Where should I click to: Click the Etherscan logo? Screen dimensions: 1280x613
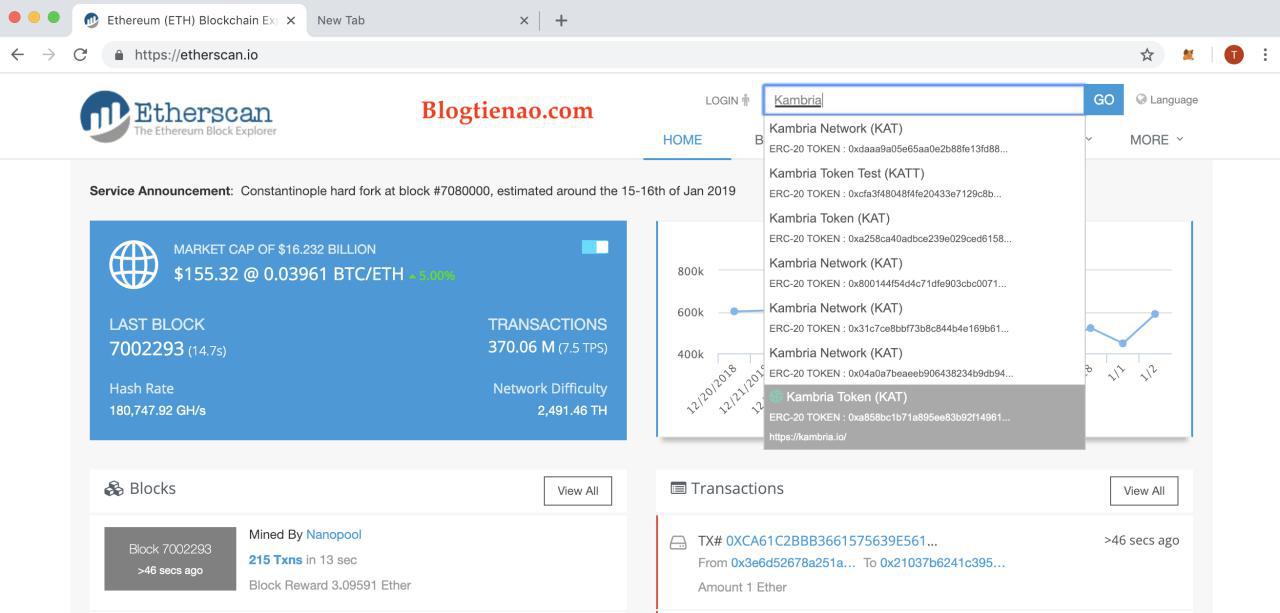[x=178, y=115]
